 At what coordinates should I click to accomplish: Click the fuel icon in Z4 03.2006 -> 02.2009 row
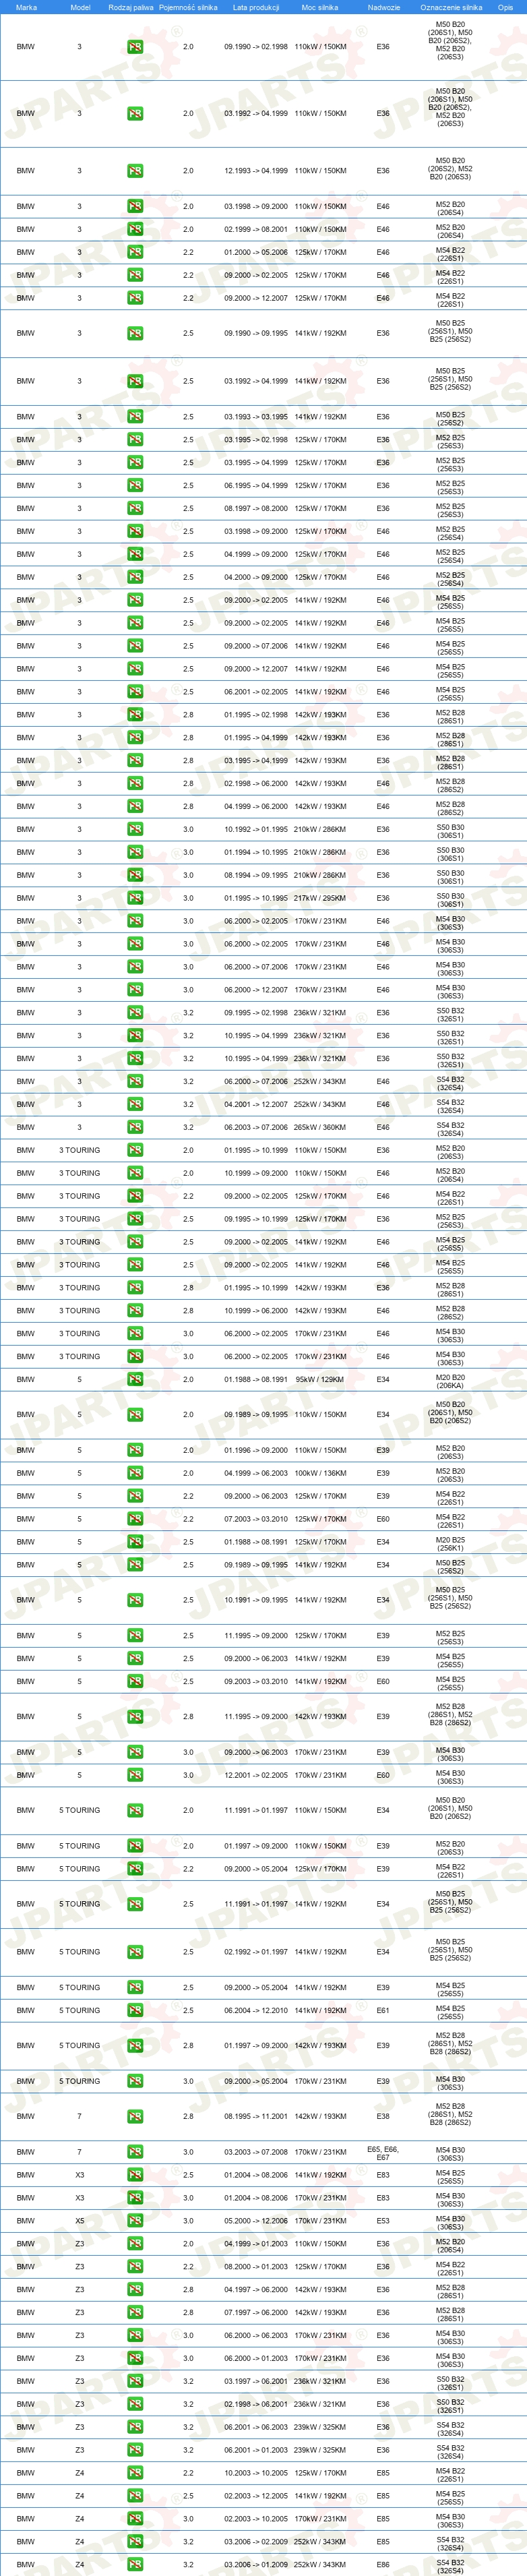(135, 2541)
